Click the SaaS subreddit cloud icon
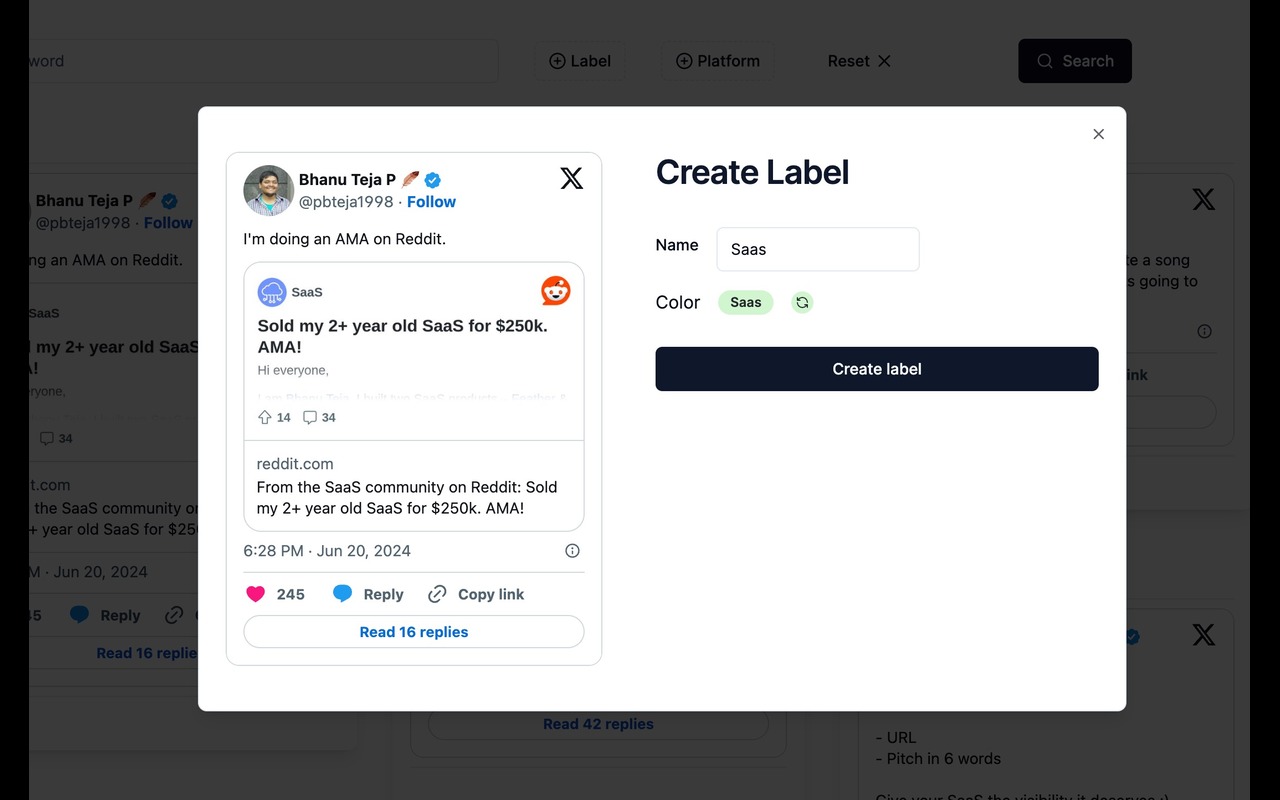This screenshot has width=1280, height=800. coord(272,292)
